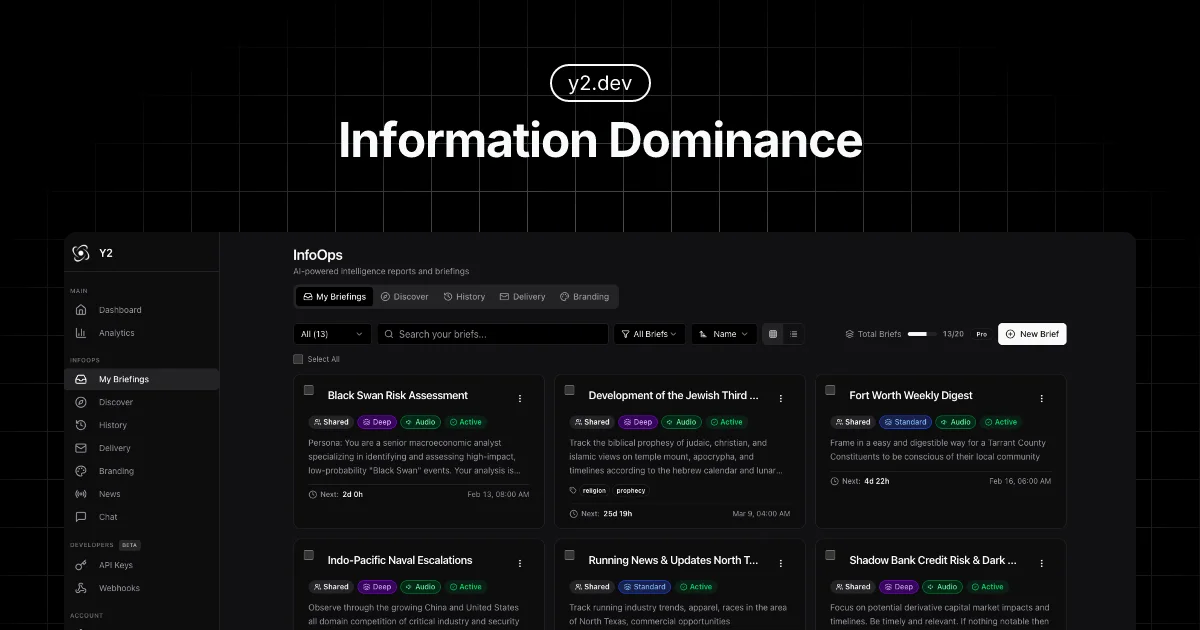This screenshot has height=630, width=1200.
Task: Check the Select All checkbox
Action: coord(298,359)
